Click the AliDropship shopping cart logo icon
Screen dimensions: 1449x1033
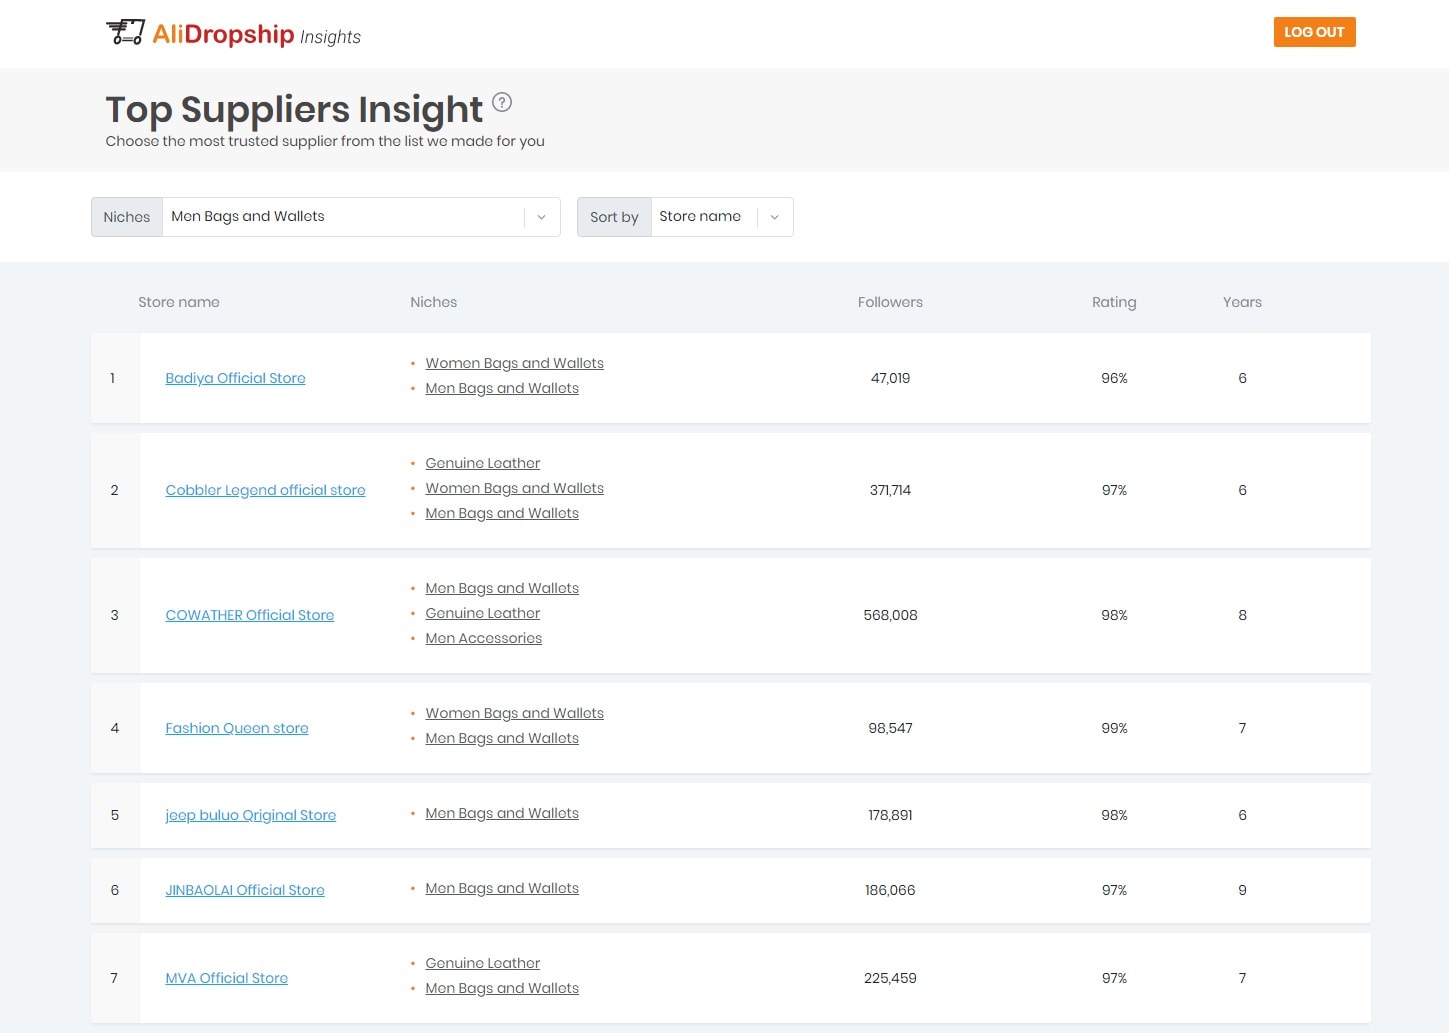tap(125, 33)
